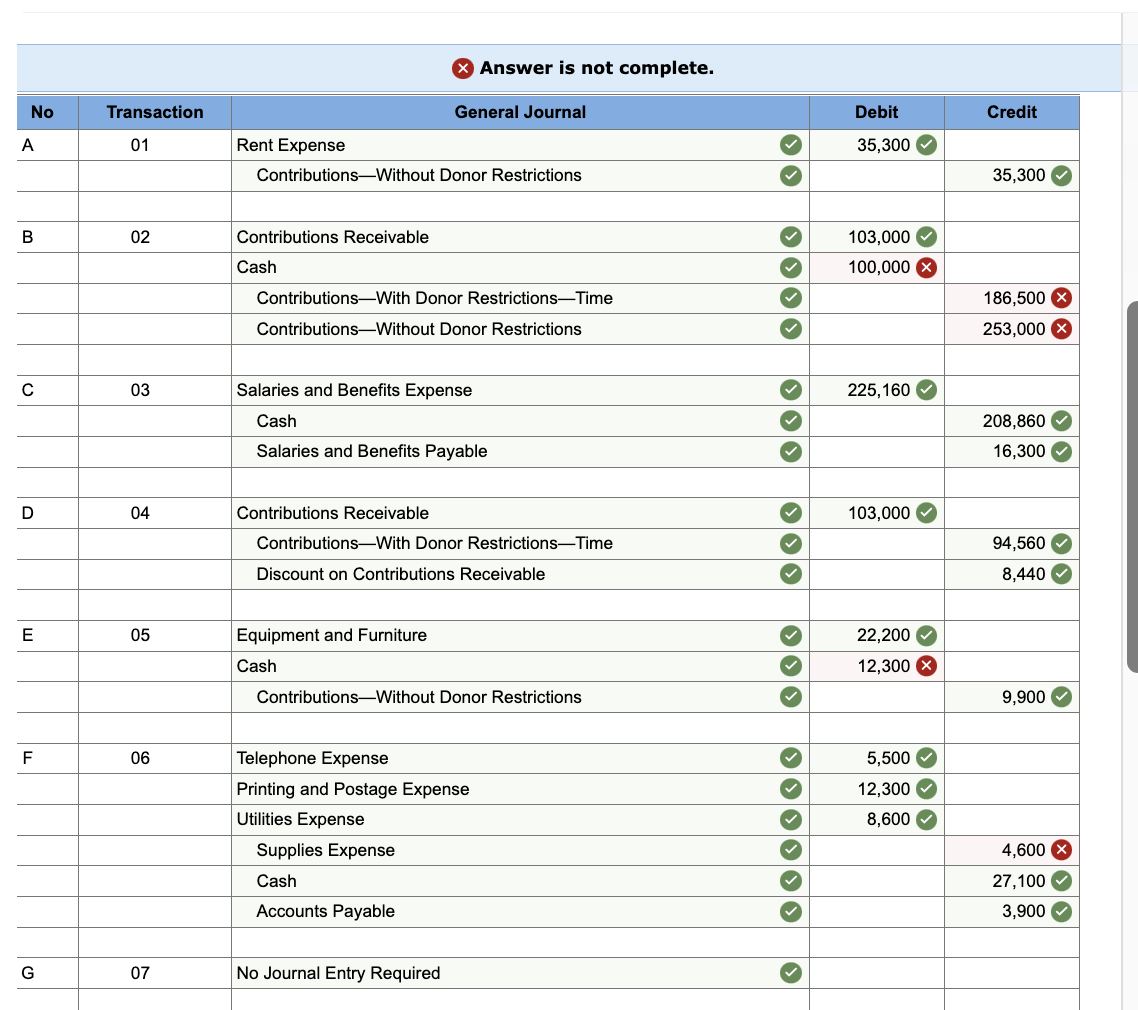The width and height of the screenshot is (1138, 1010).
Task: Click the green checkmark beside Rent Expense
Action: pos(791,145)
